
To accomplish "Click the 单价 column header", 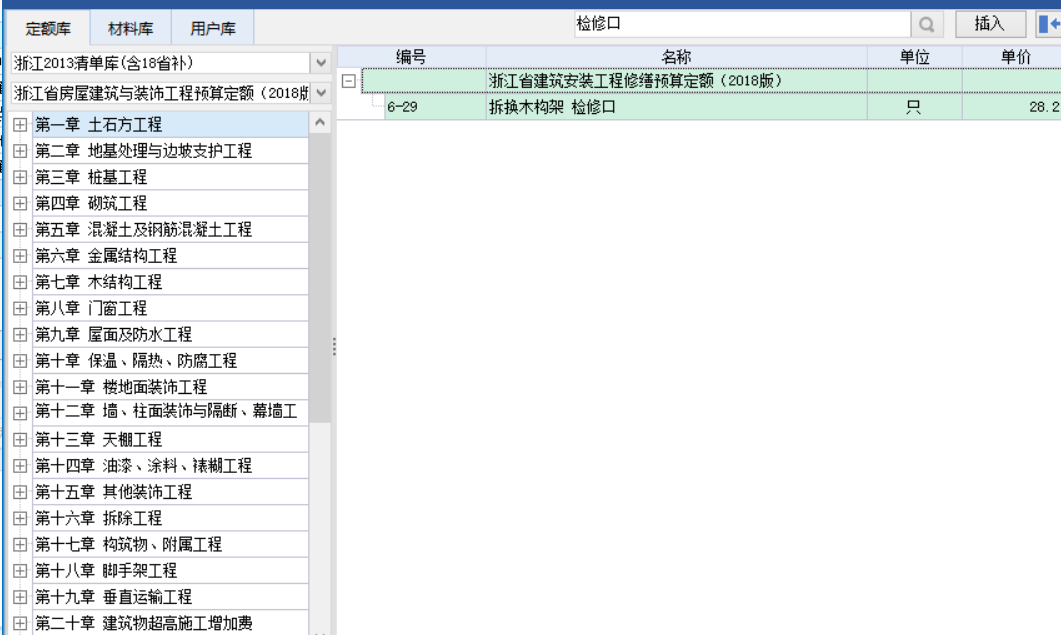I will pyautogui.click(x=1012, y=57).
